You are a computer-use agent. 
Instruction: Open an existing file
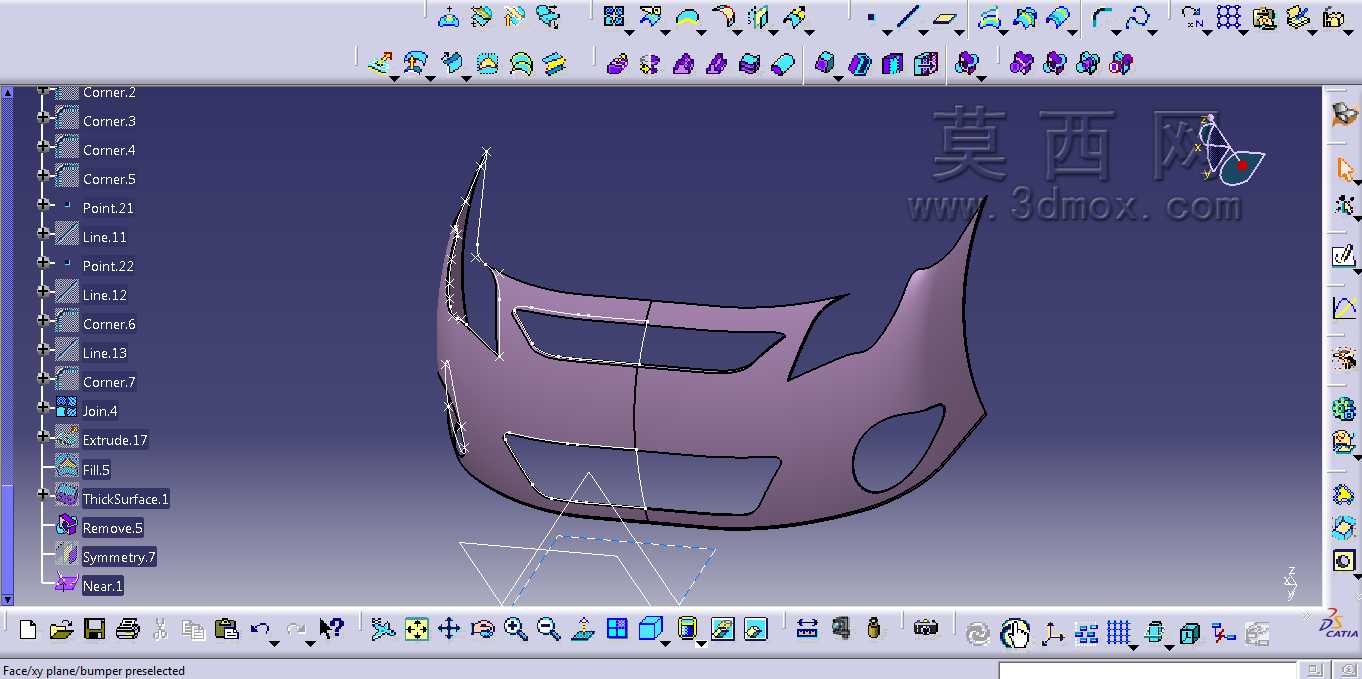click(61, 629)
